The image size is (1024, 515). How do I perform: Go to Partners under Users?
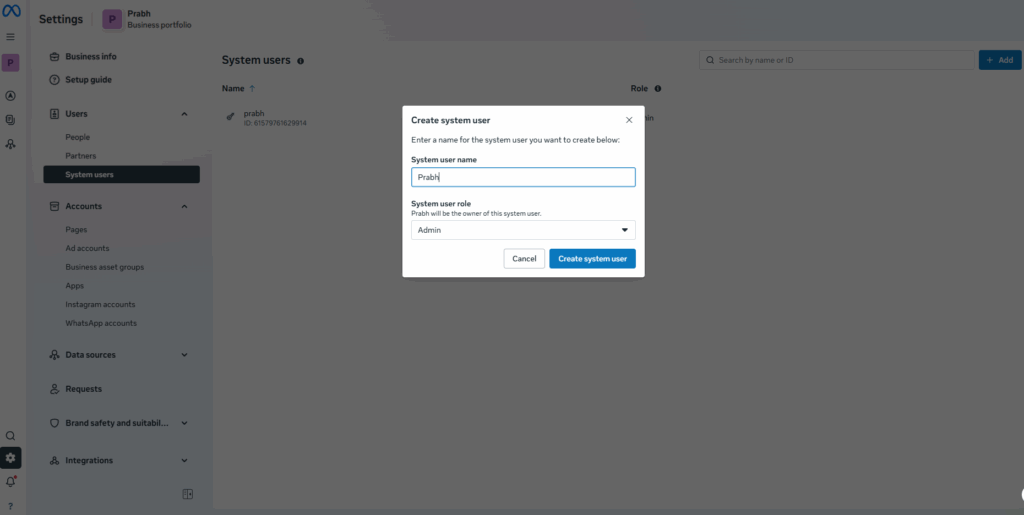tap(80, 156)
